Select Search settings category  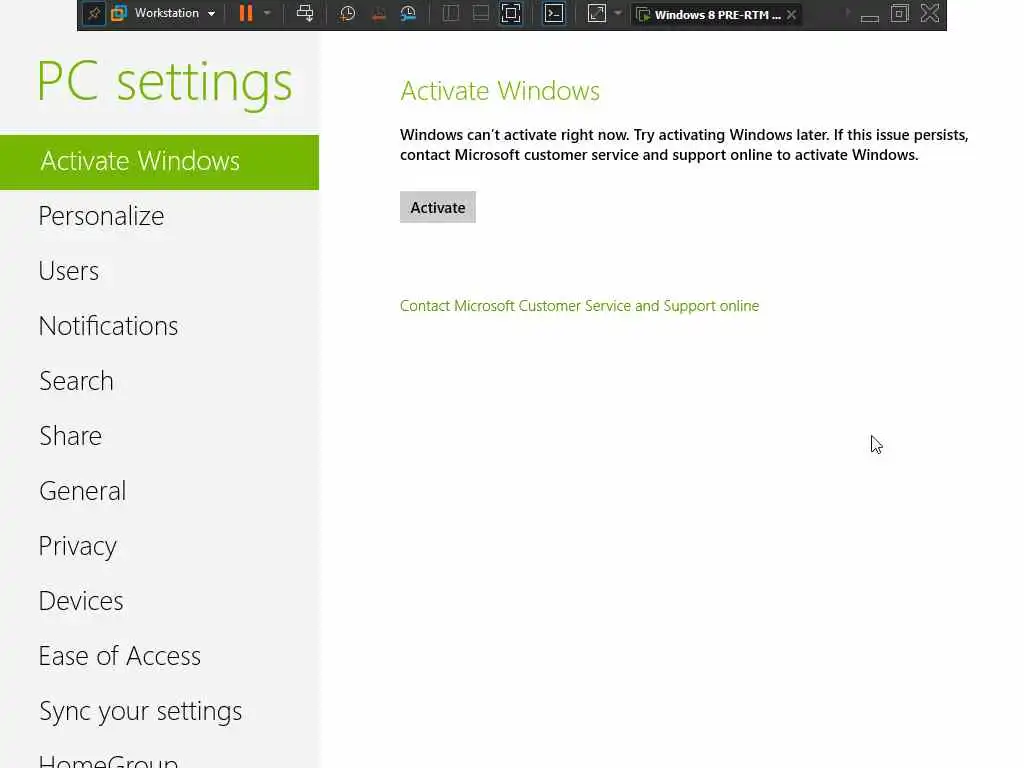click(x=159, y=381)
